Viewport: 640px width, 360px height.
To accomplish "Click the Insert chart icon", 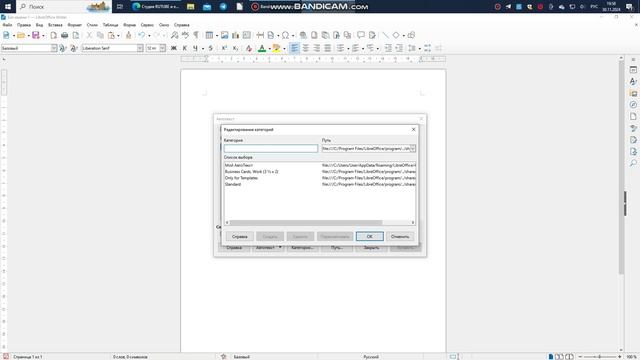I will (x=236, y=36).
